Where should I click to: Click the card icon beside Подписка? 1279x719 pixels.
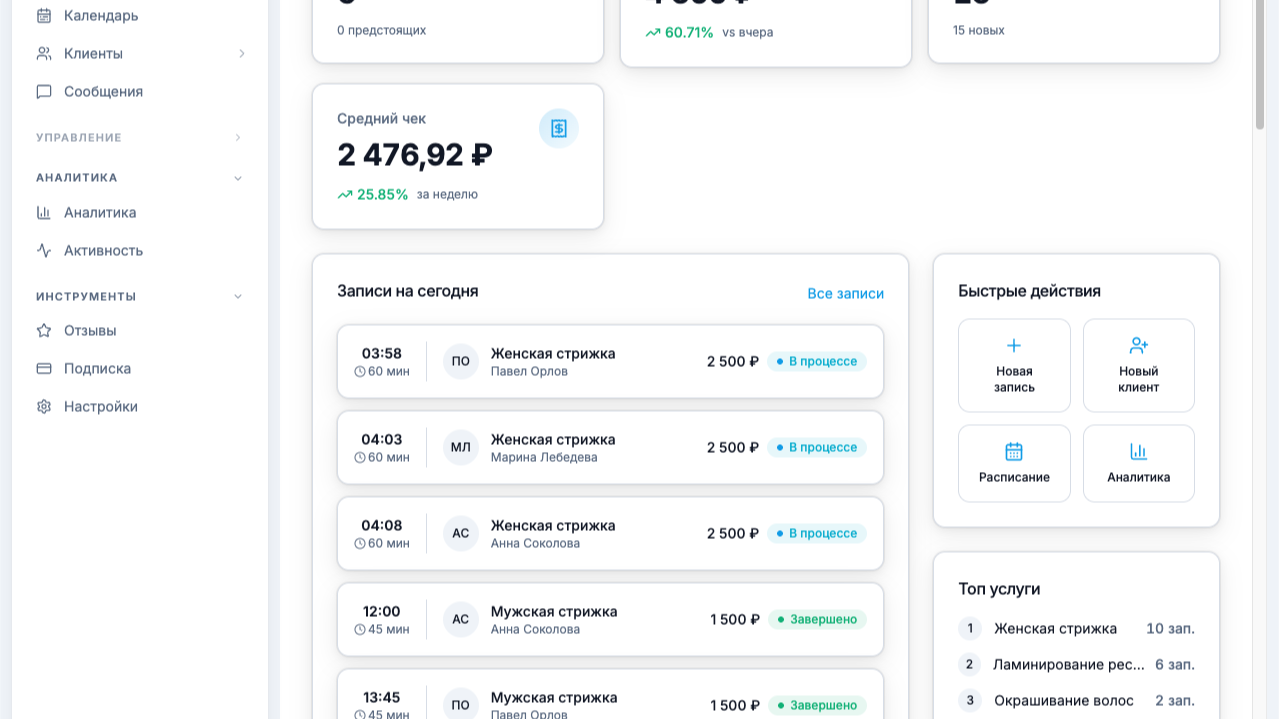pyautogui.click(x=44, y=368)
